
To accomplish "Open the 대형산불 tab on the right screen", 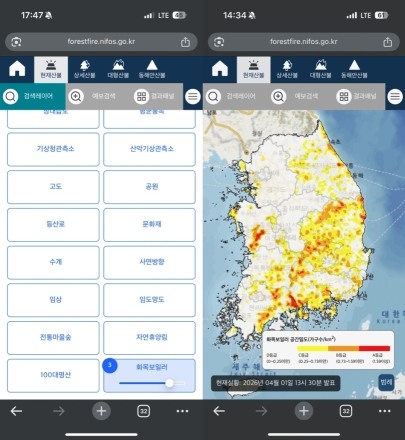I will pyautogui.click(x=321, y=70).
